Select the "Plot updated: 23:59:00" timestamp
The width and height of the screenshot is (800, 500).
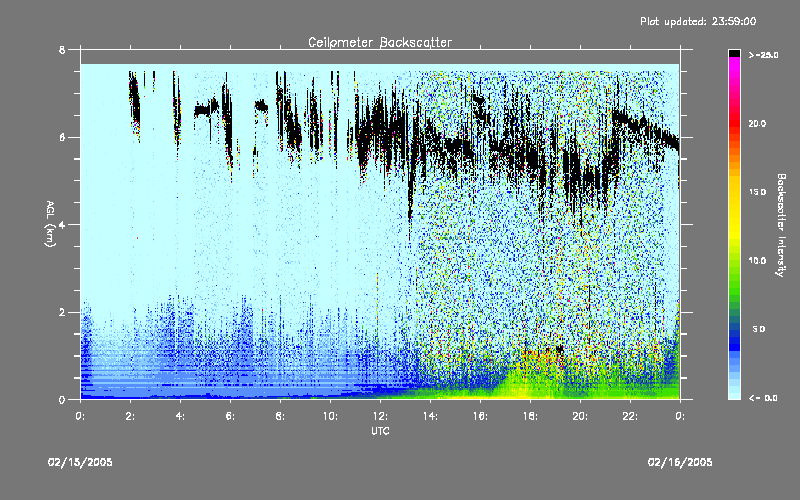pyautogui.click(x=698, y=21)
